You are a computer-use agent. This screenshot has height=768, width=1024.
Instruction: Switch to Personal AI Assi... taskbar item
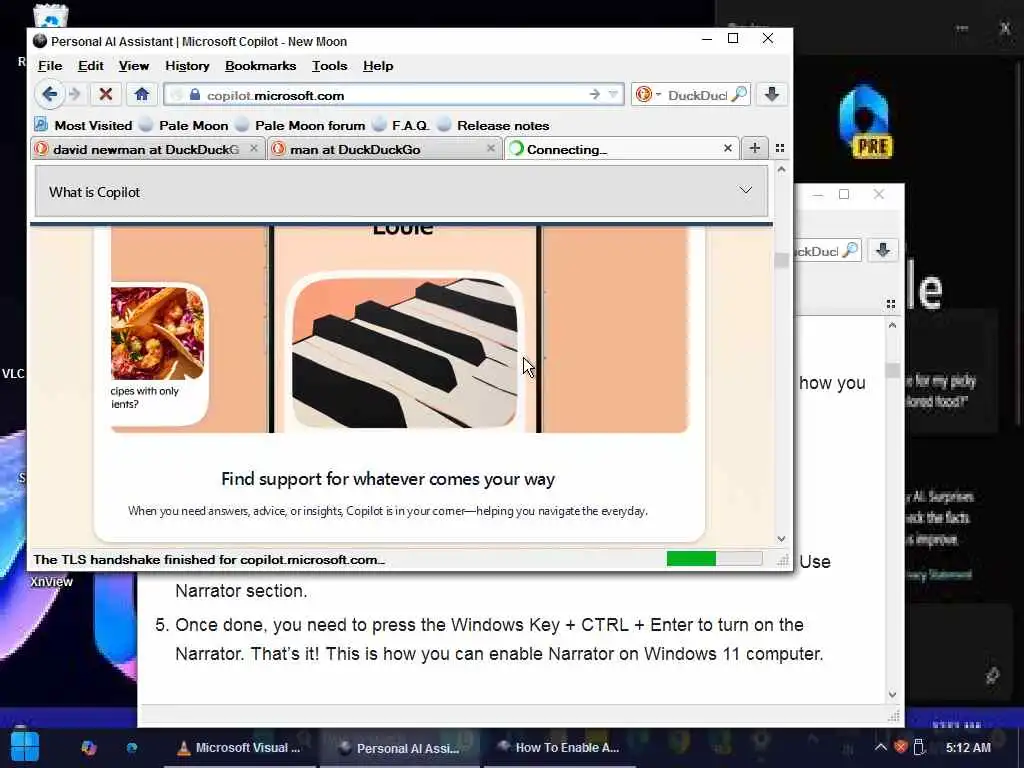click(399, 748)
